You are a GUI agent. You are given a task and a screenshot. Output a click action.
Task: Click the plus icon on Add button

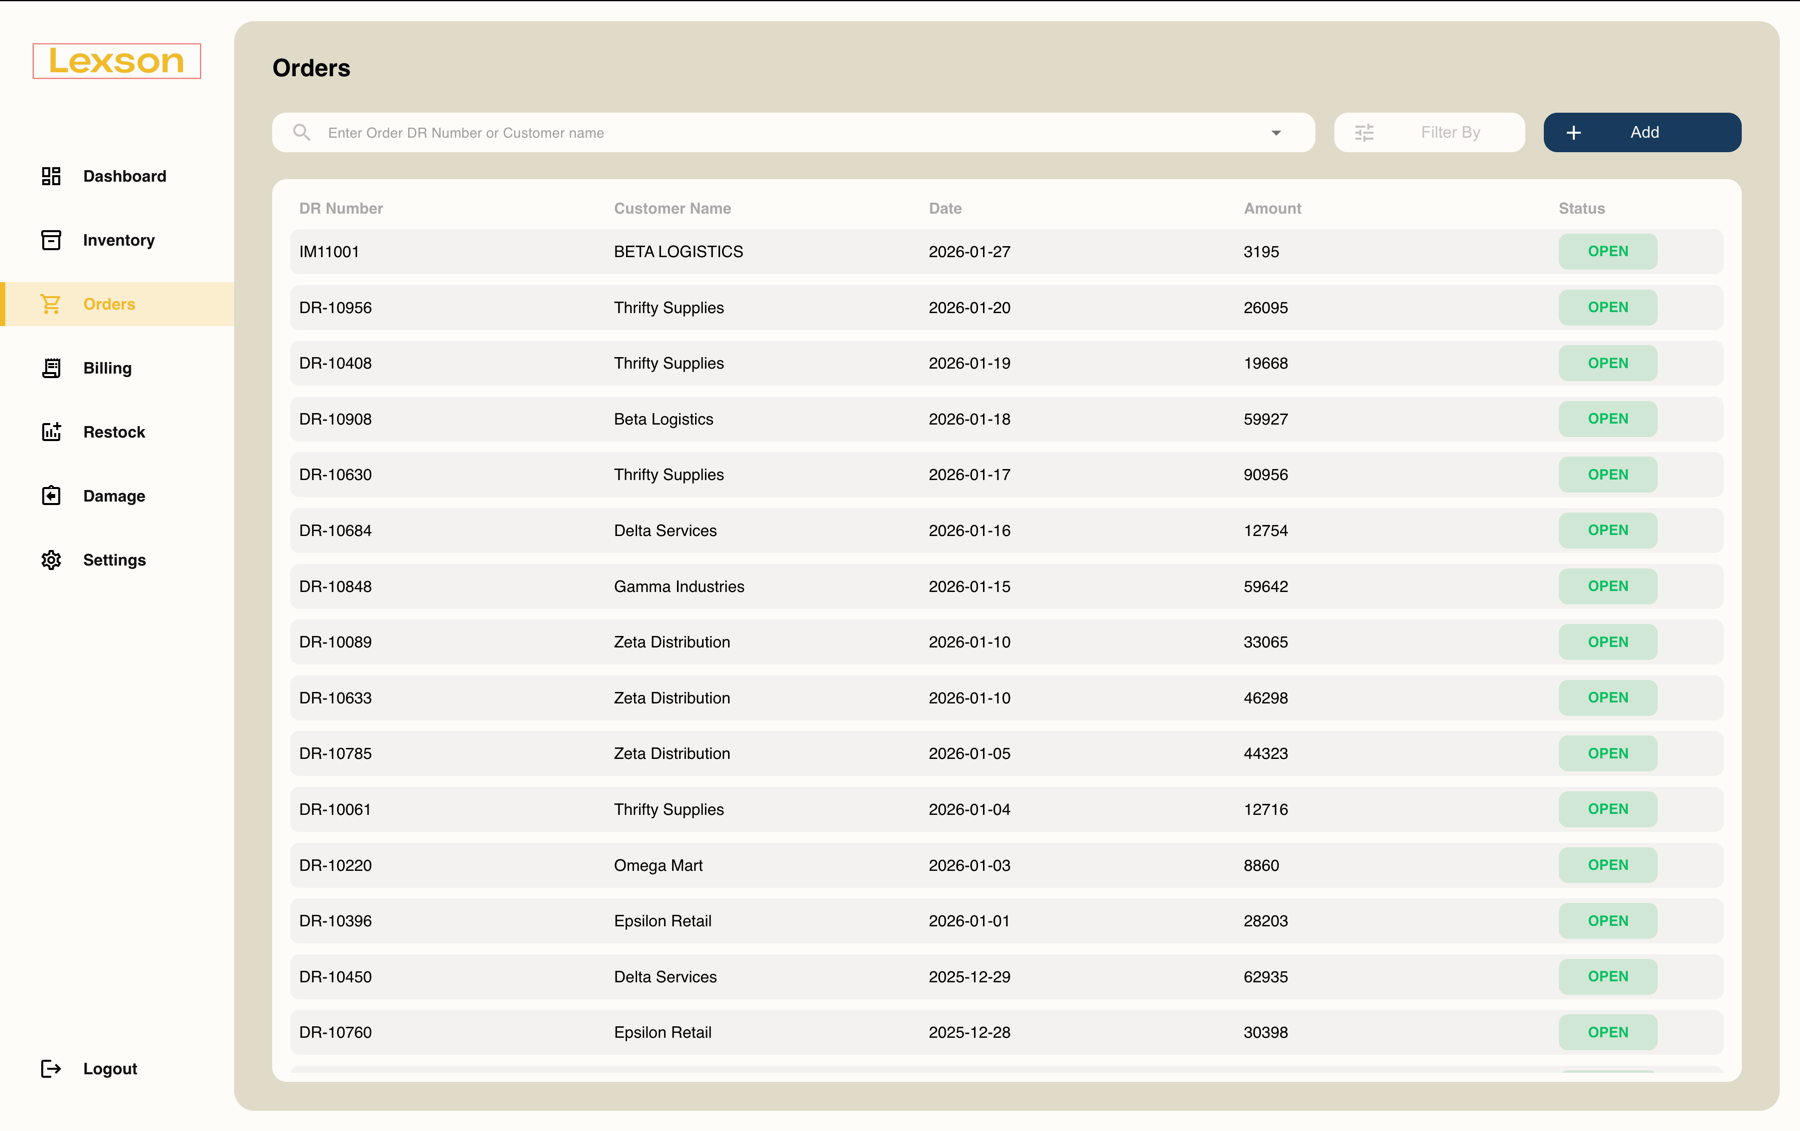click(x=1575, y=132)
